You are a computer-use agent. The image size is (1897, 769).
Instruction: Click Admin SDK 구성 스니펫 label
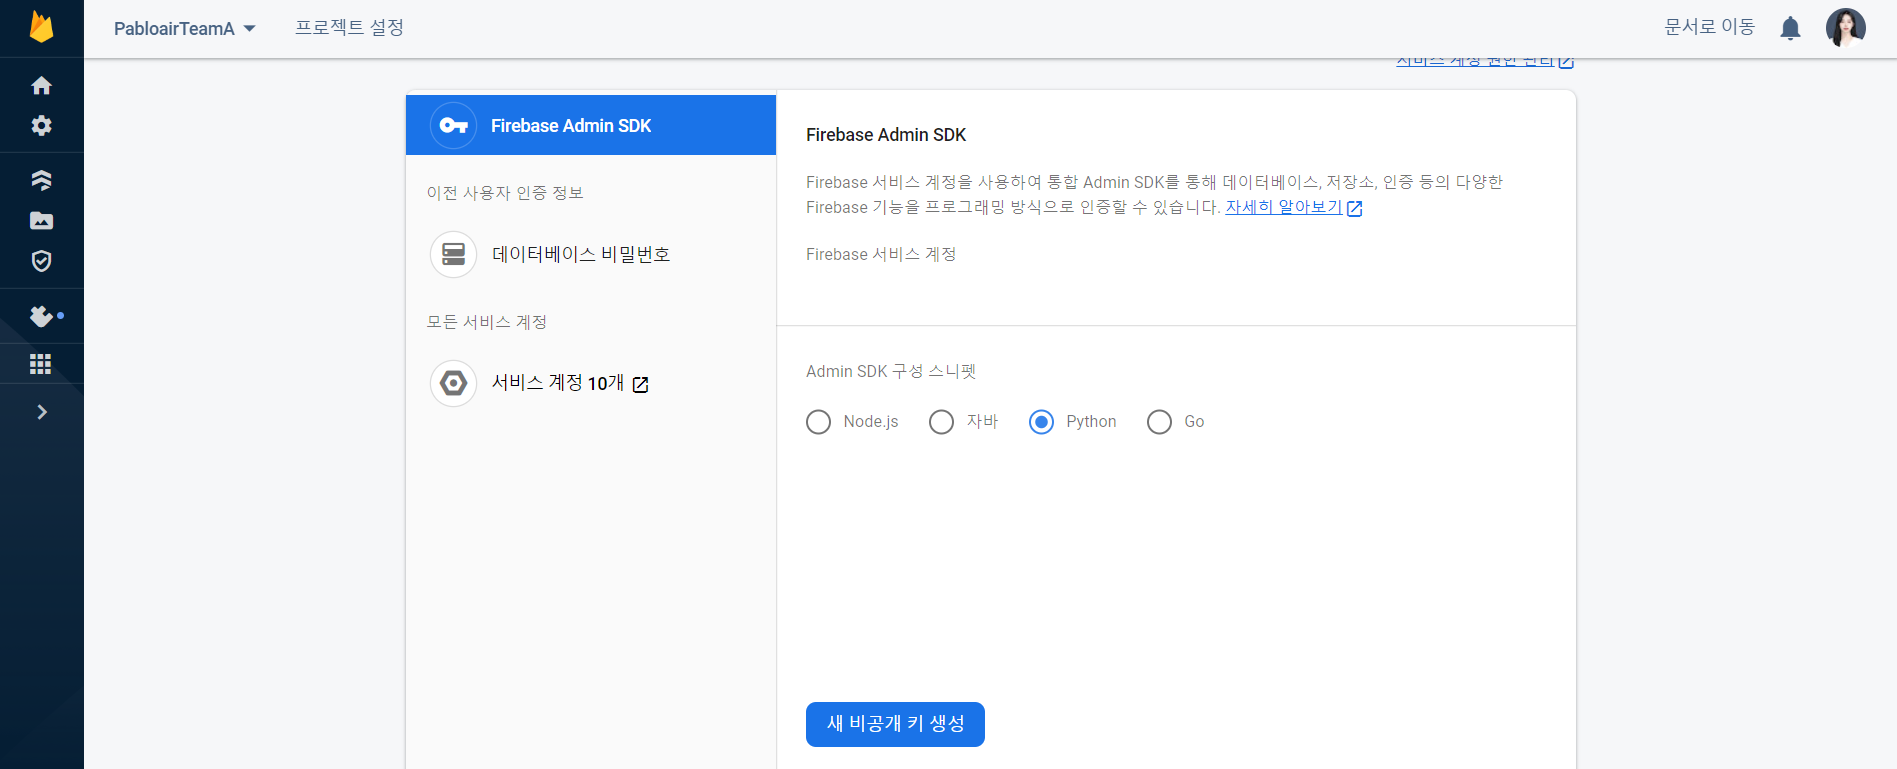(x=891, y=371)
